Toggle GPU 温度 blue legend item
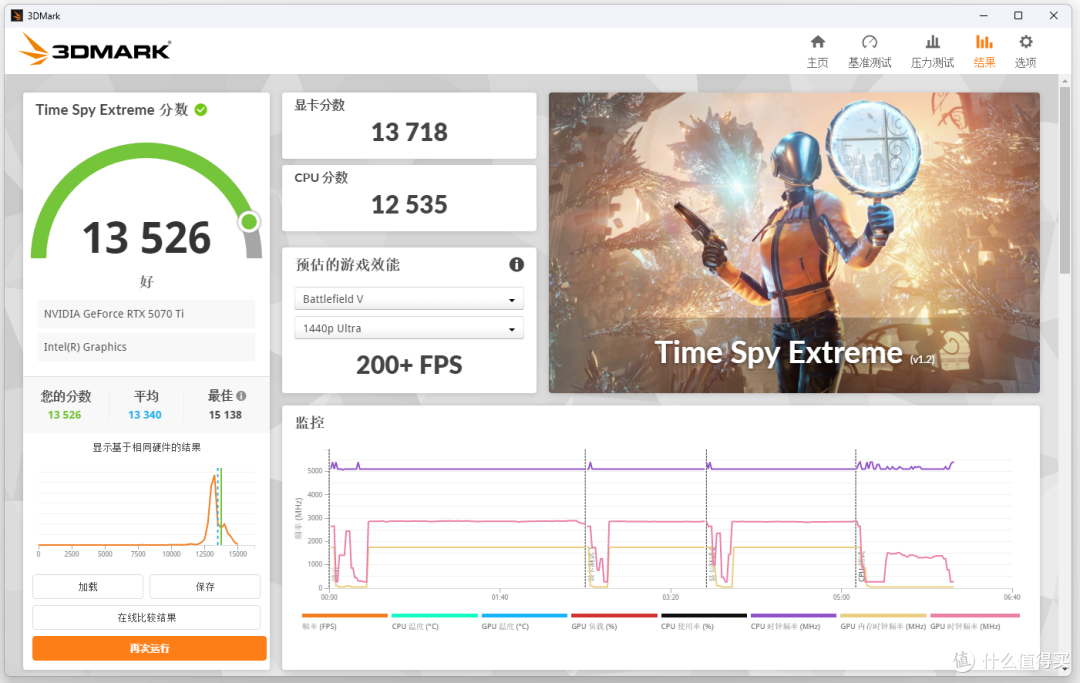Viewport: 1080px width, 683px height. 524,622
